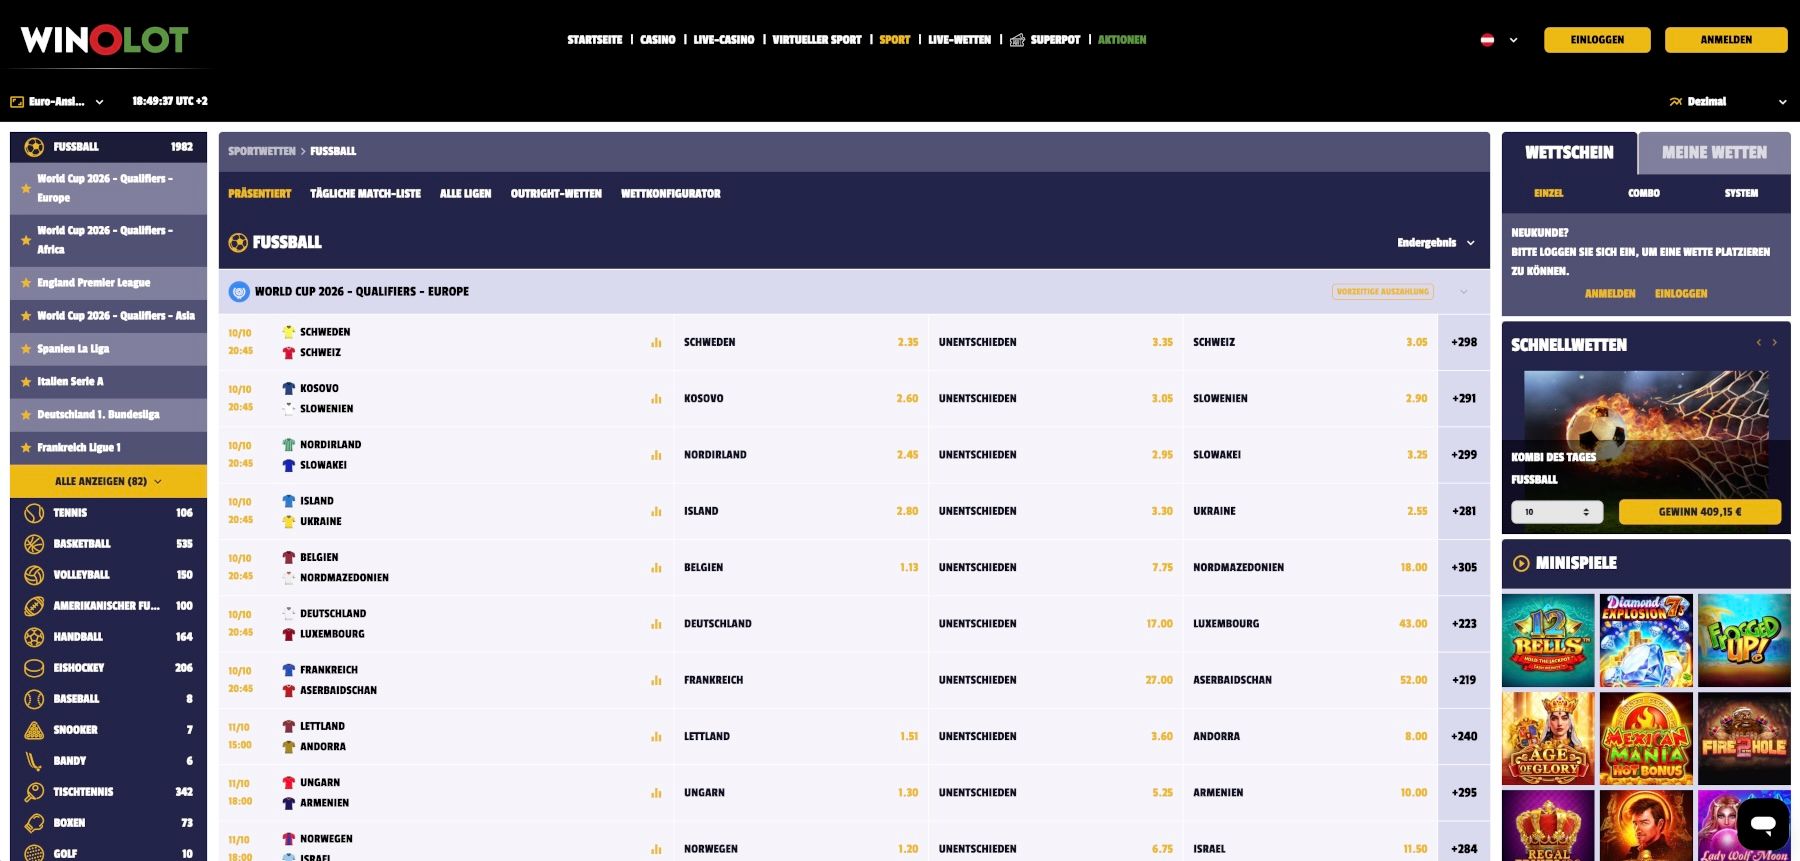Adjust the stake stepper showing 10

1585,512
